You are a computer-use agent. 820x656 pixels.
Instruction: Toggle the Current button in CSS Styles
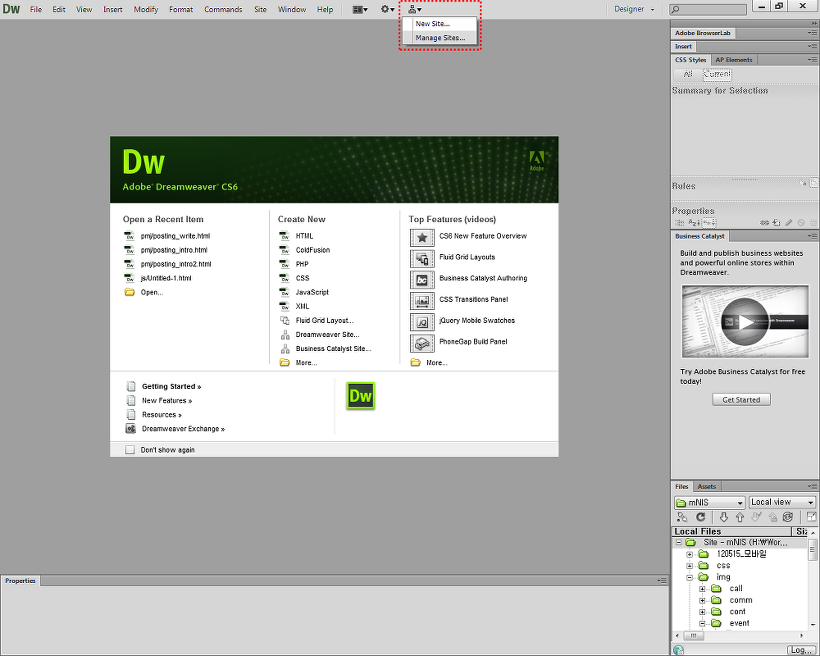(x=716, y=74)
